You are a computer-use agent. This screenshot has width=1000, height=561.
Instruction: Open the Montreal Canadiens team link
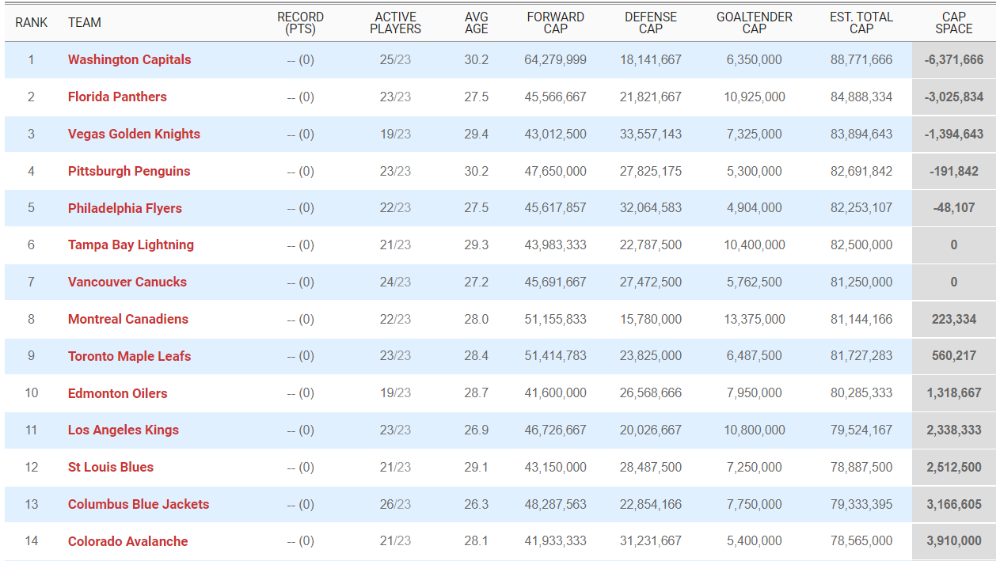tap(128, 319)
